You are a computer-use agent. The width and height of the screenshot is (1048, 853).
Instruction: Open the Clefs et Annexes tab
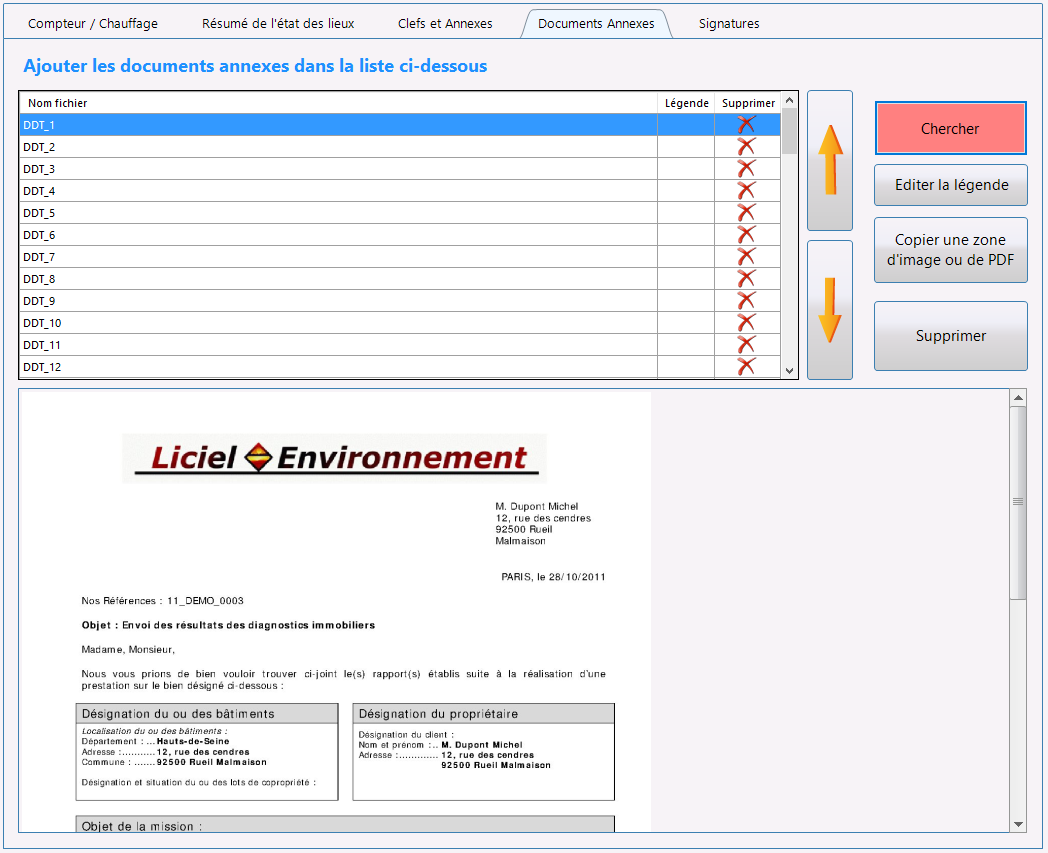pos(445,23)
